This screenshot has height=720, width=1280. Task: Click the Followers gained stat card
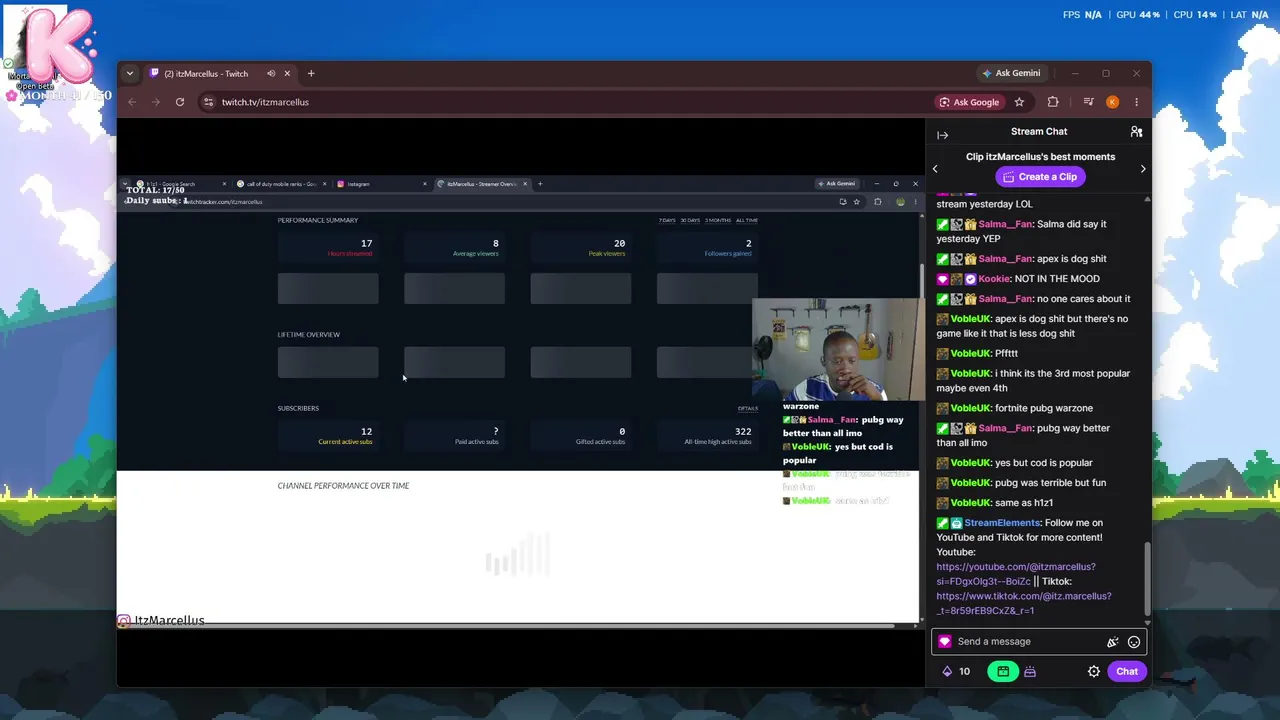[x=707, y=248]
